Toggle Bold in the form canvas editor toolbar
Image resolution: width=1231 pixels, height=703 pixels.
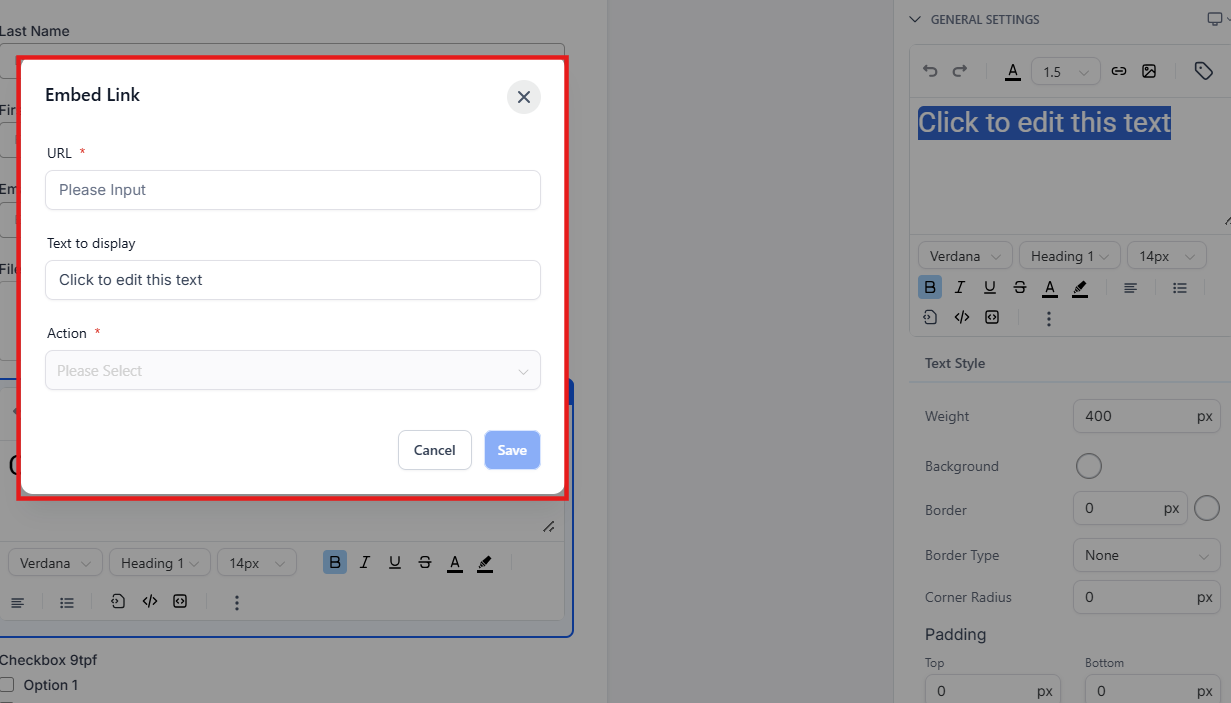pos(335,563)
